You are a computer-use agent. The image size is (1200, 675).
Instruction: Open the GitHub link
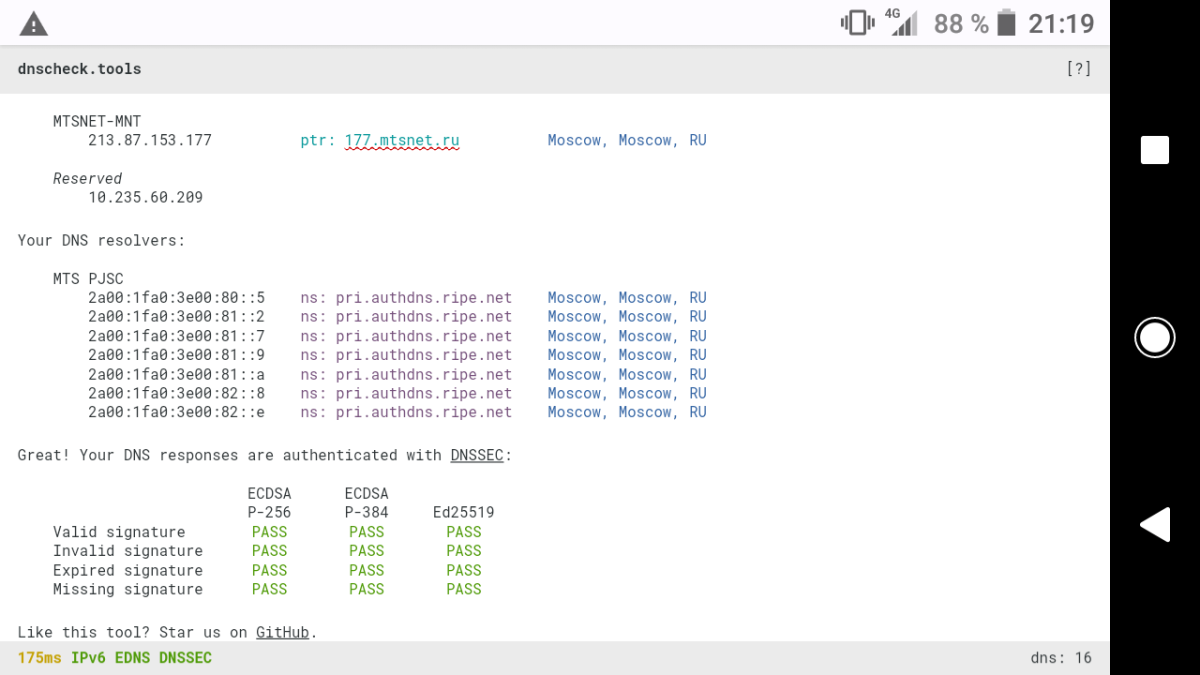(x=282, y=632)
